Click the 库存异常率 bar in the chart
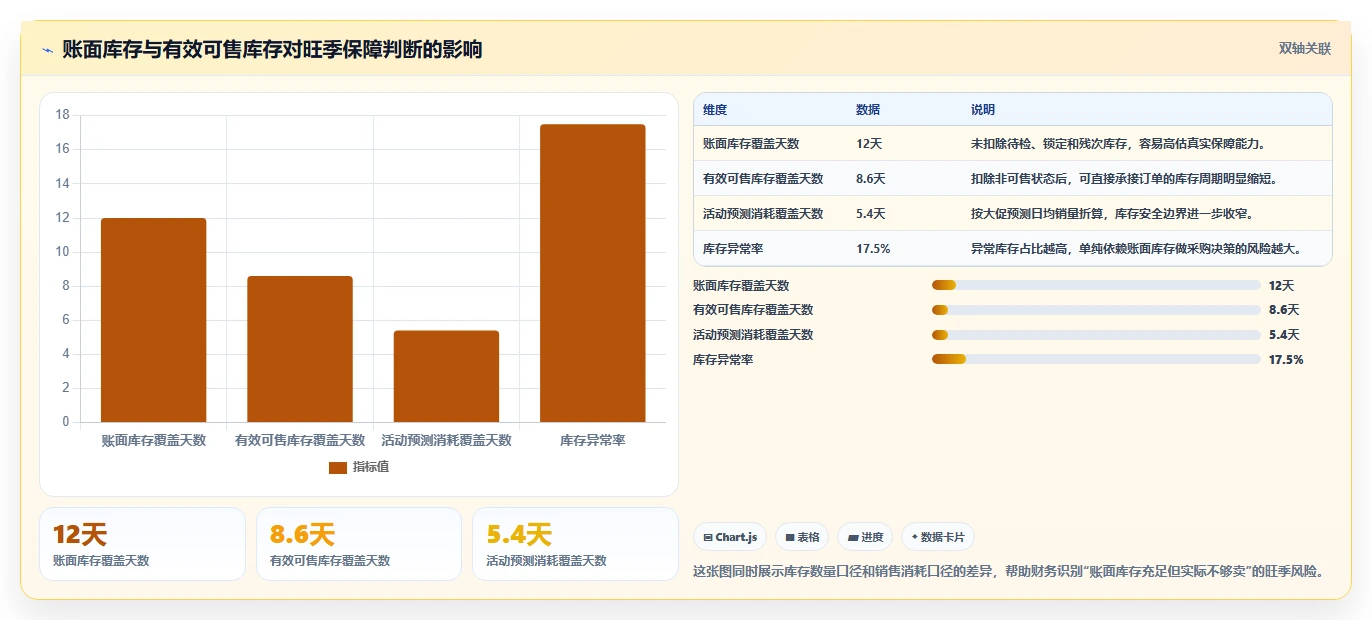 coord(592,273)
